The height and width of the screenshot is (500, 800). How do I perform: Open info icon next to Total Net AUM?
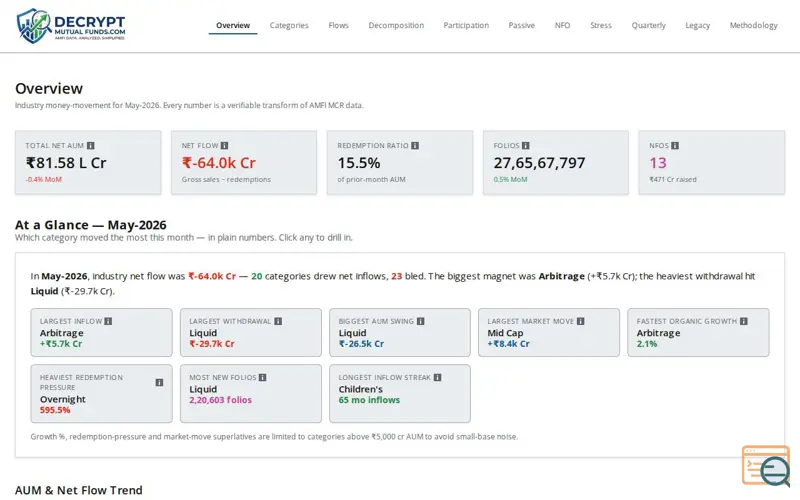click(91, 146)
